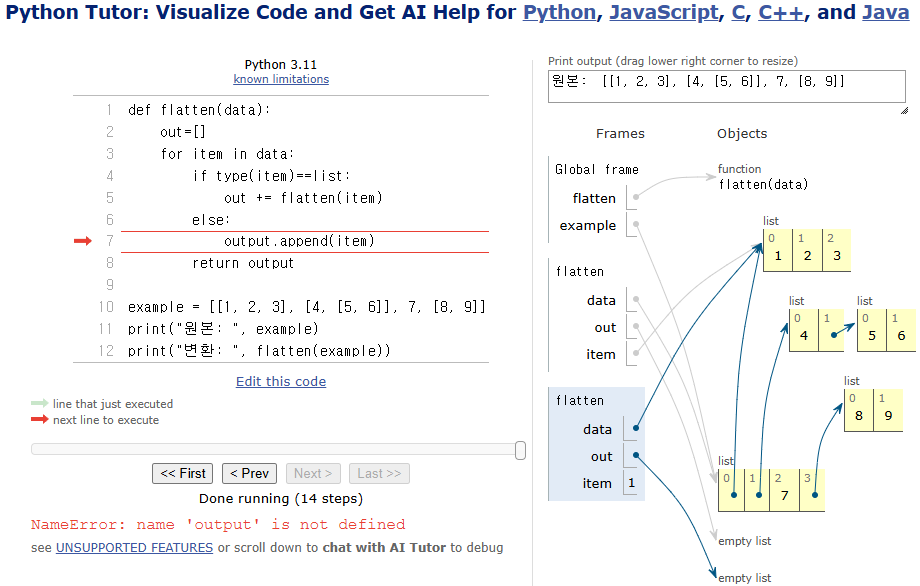920x586 pixels.
Task: Click the 'Python 3.11' version label
Action: pyautogui.click(x=280, y=65)
